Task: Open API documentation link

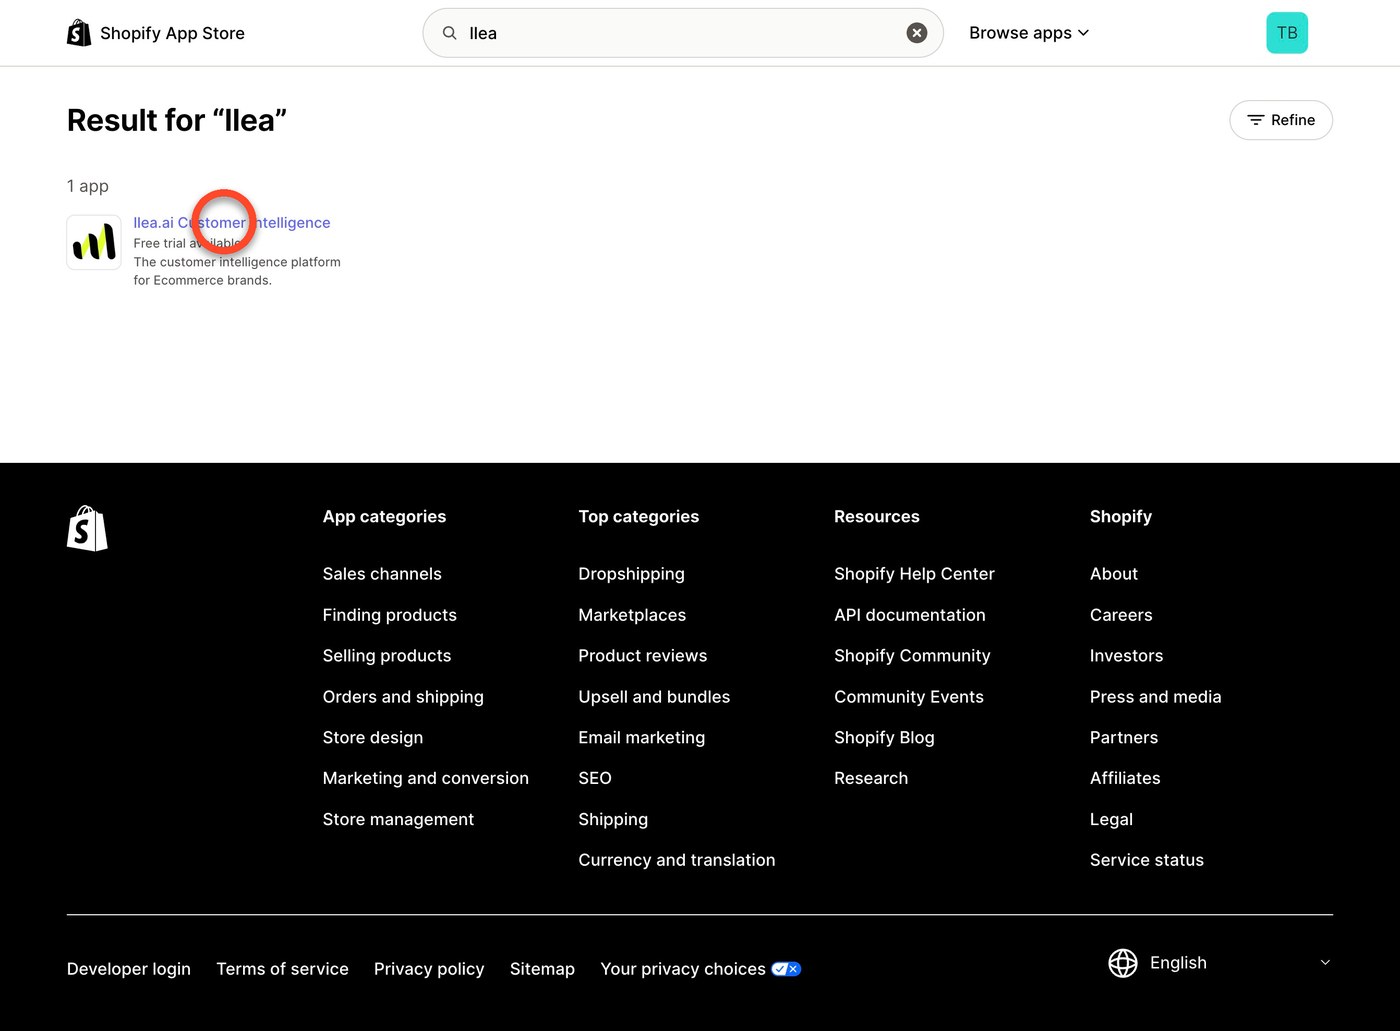Action: 910,615
